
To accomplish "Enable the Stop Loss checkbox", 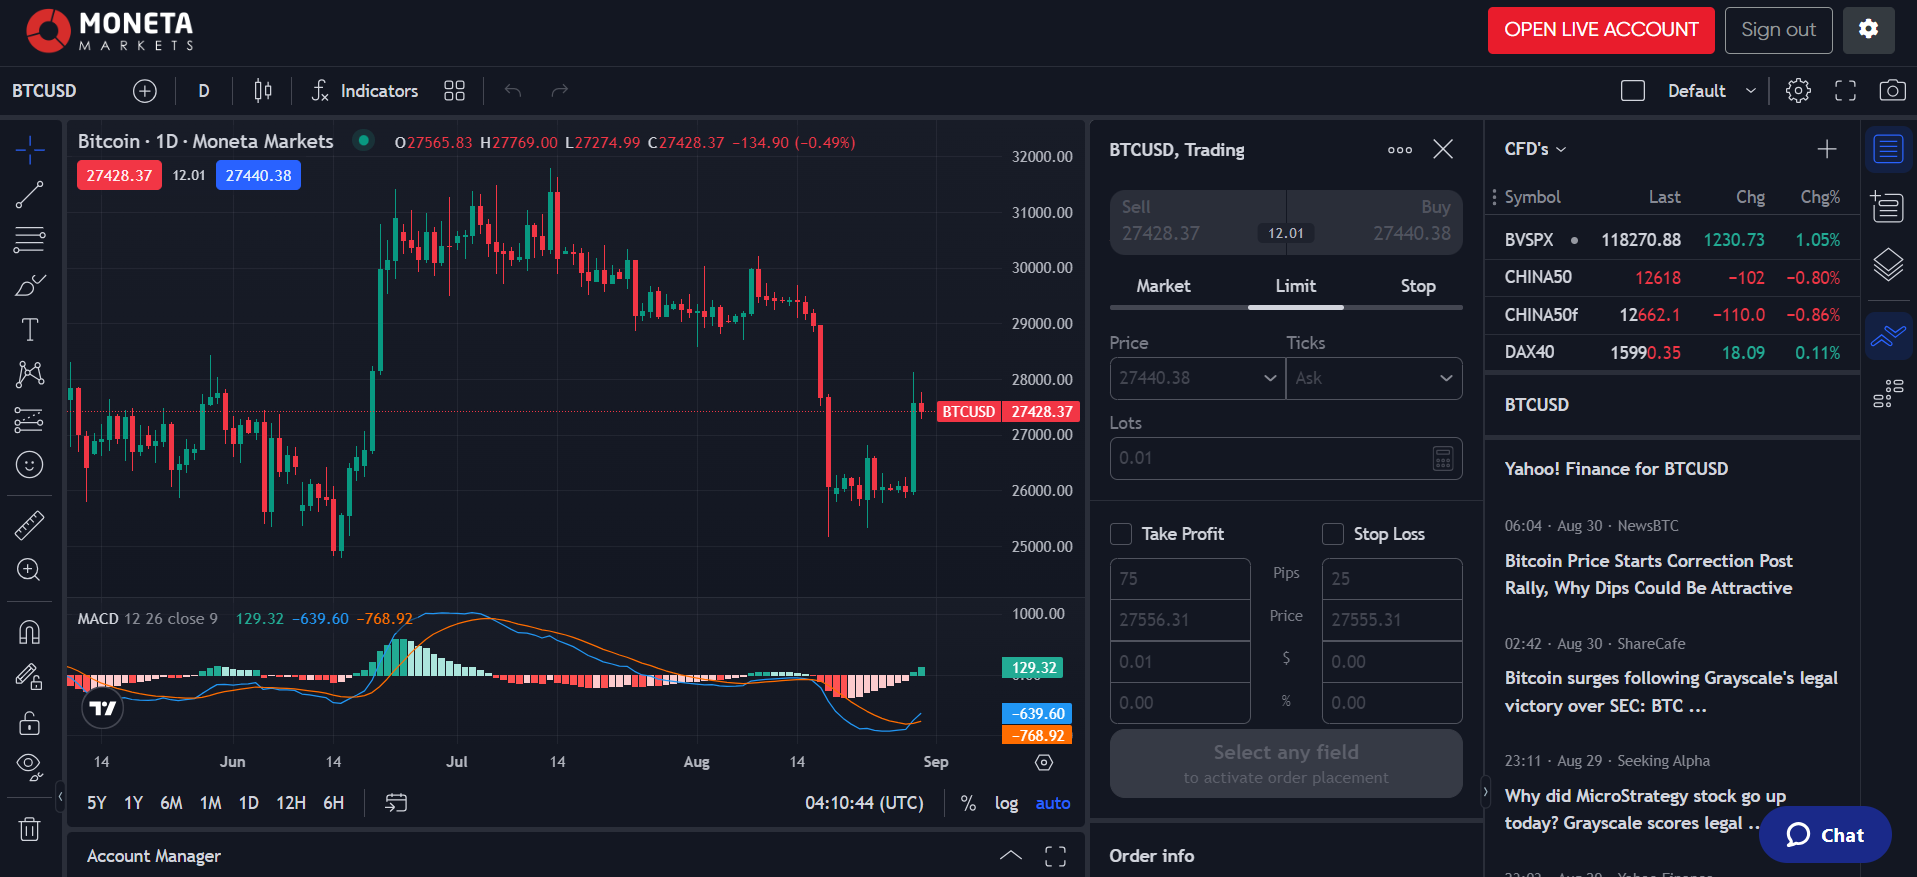I will click(1333, 534).
